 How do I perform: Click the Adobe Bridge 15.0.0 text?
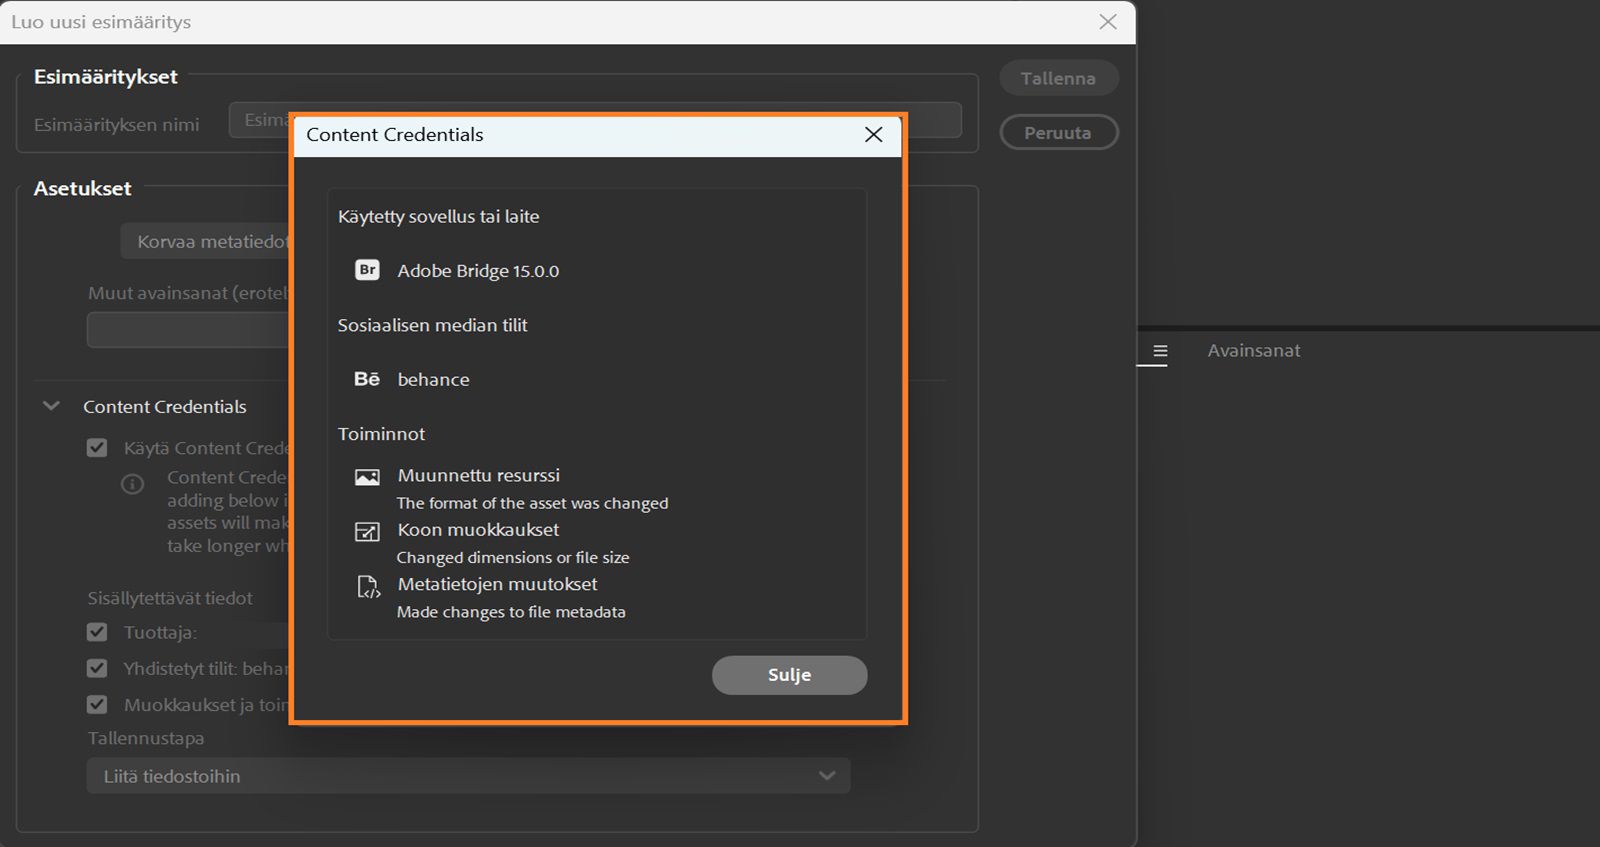[x=478, y=271]
